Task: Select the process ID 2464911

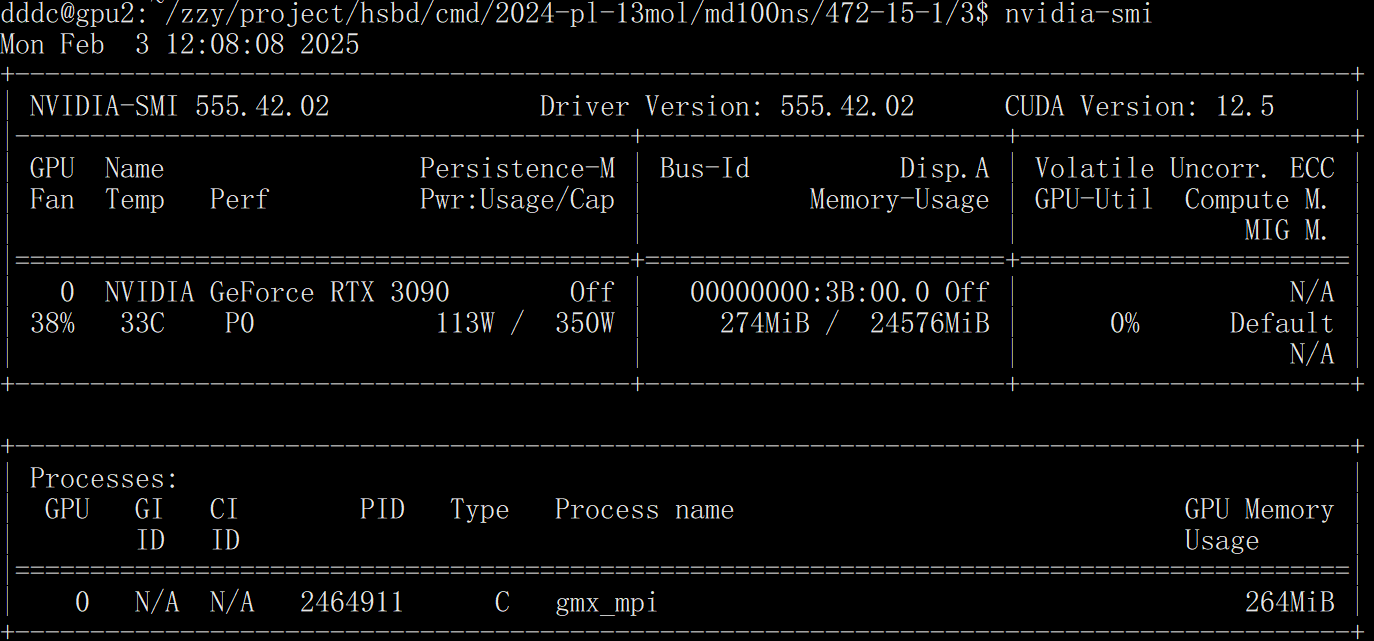Action: click(x=352, y=603)
